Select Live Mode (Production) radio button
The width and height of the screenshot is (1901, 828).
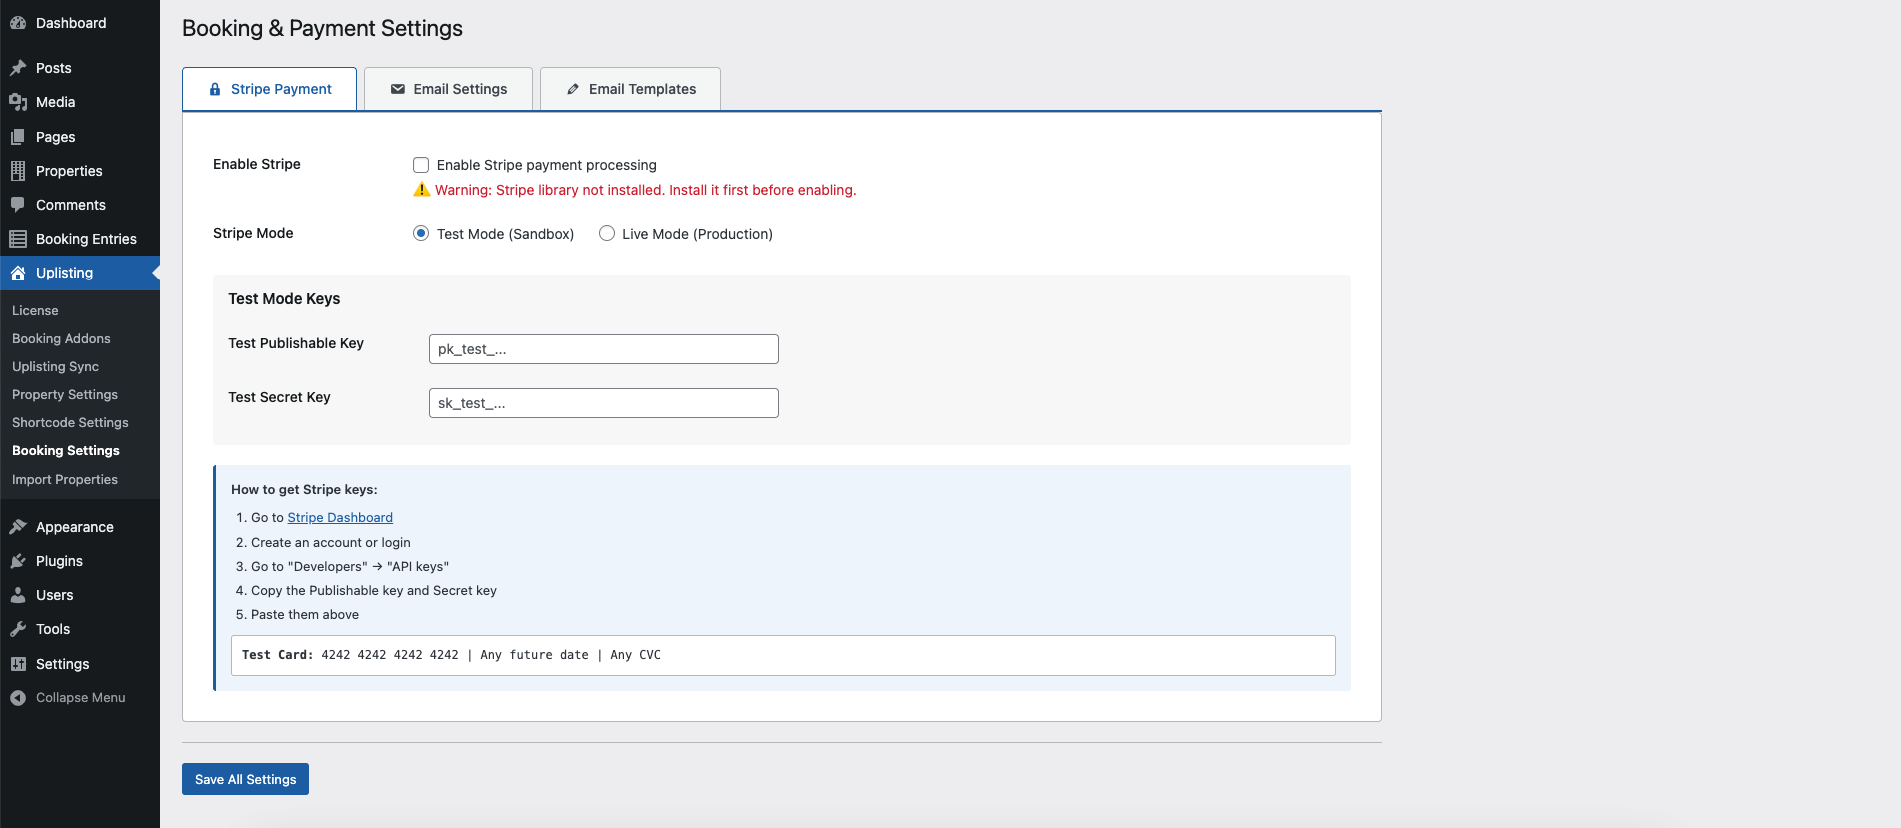tap(607, 233)
